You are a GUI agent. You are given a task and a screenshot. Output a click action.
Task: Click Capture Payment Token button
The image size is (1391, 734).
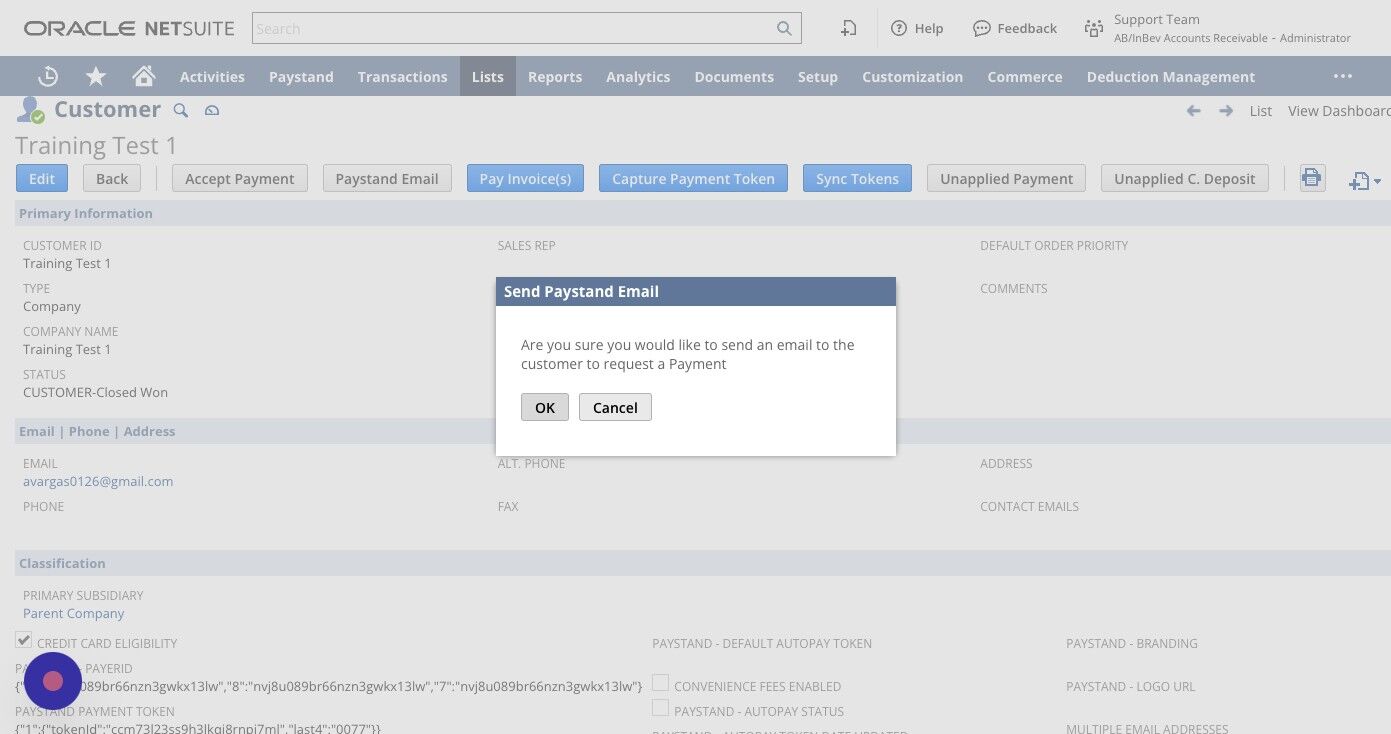tap(693, 178)
